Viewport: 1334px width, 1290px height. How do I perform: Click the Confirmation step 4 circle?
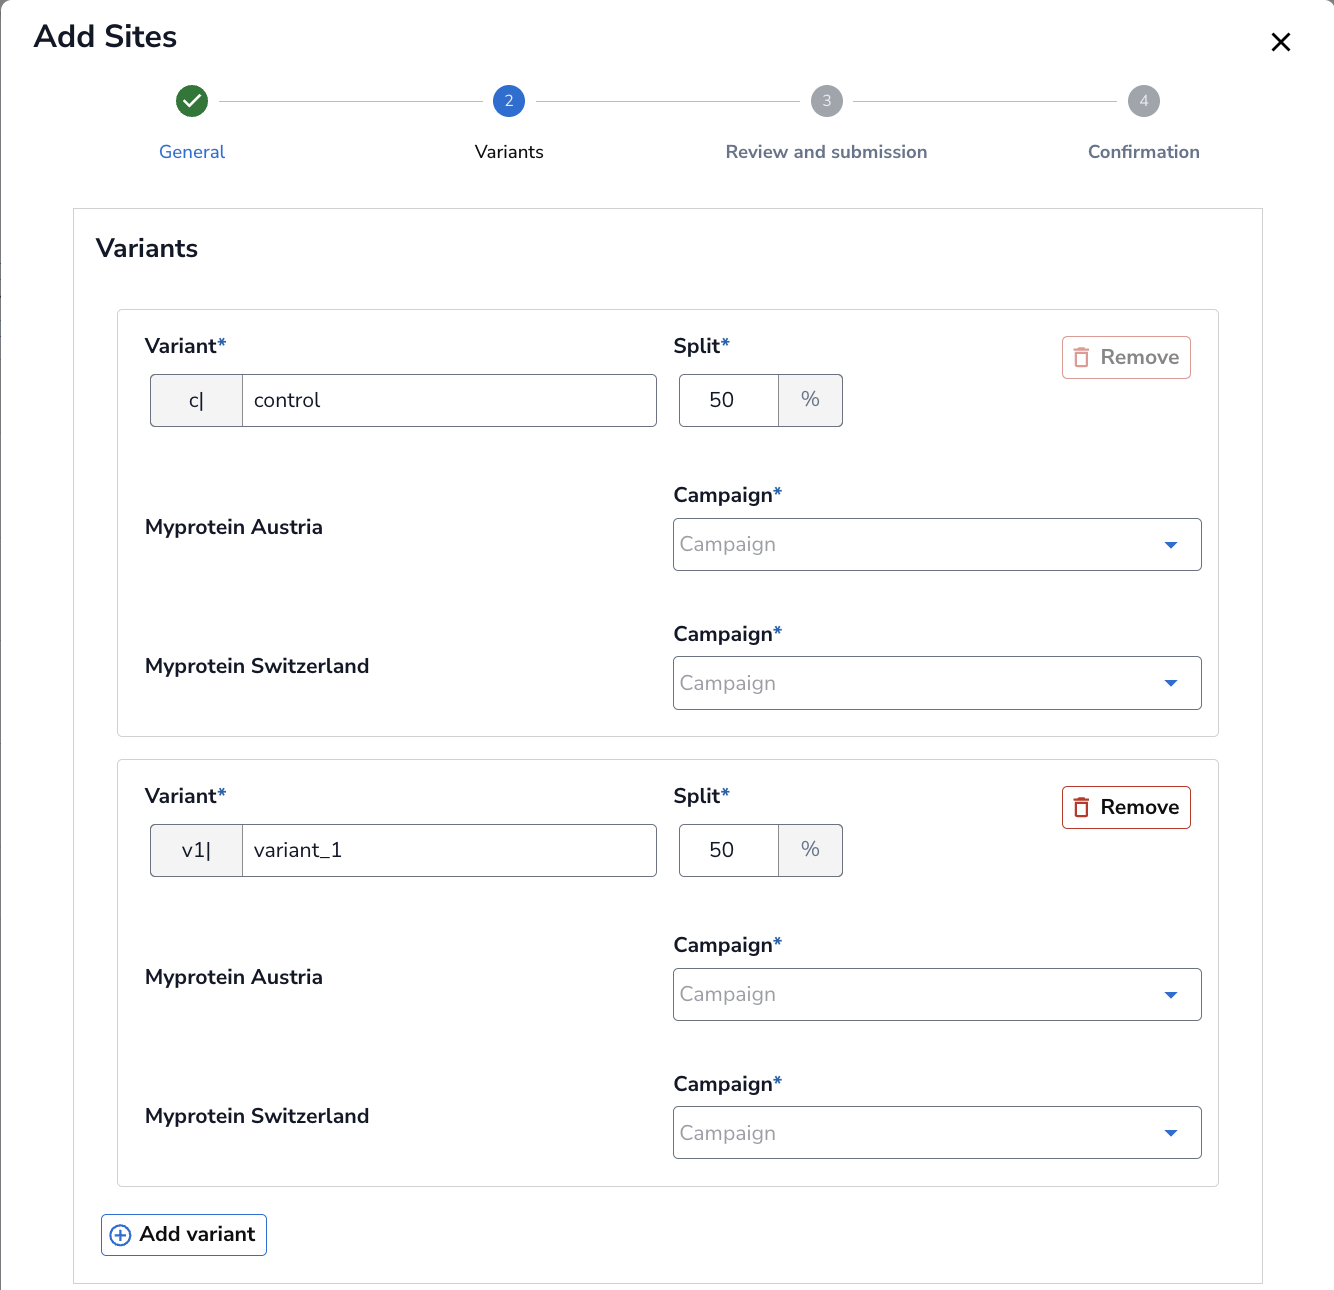pos(1143,101)
